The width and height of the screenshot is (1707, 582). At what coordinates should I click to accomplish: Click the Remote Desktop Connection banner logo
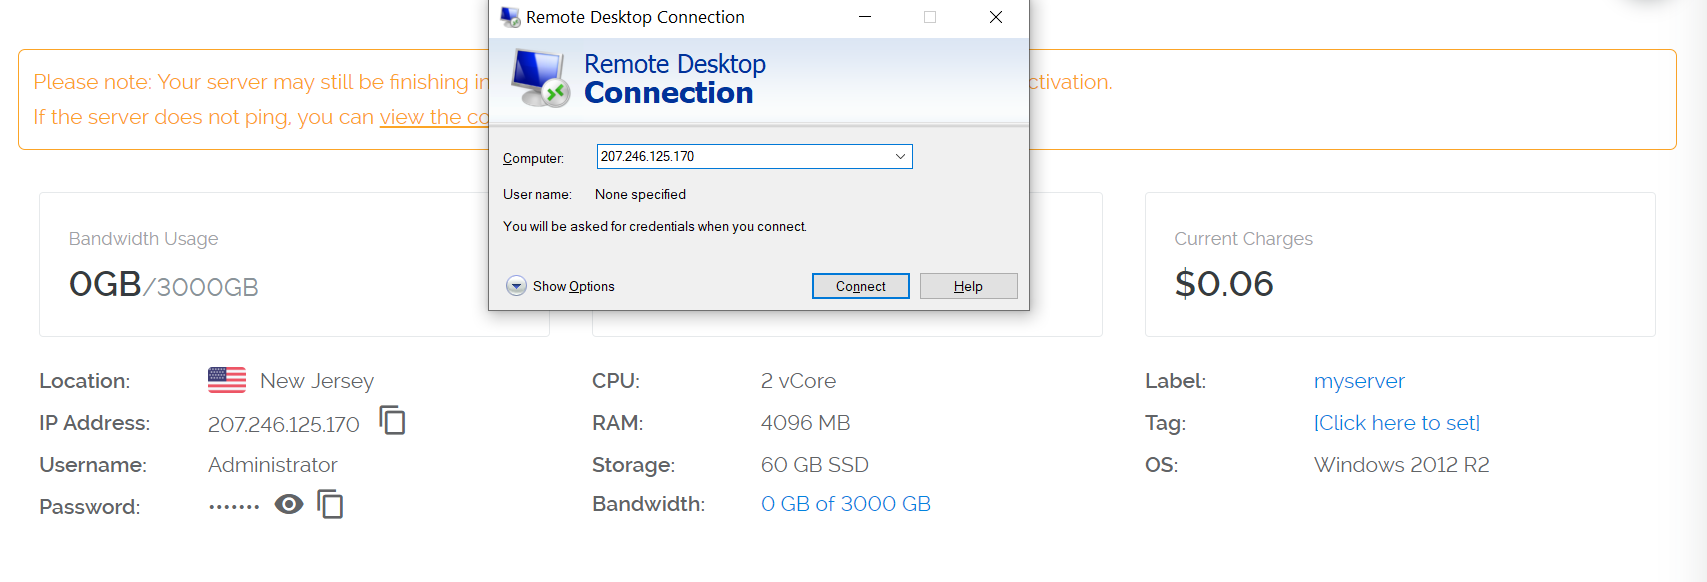pyautogui.click(x=539, y=78)
